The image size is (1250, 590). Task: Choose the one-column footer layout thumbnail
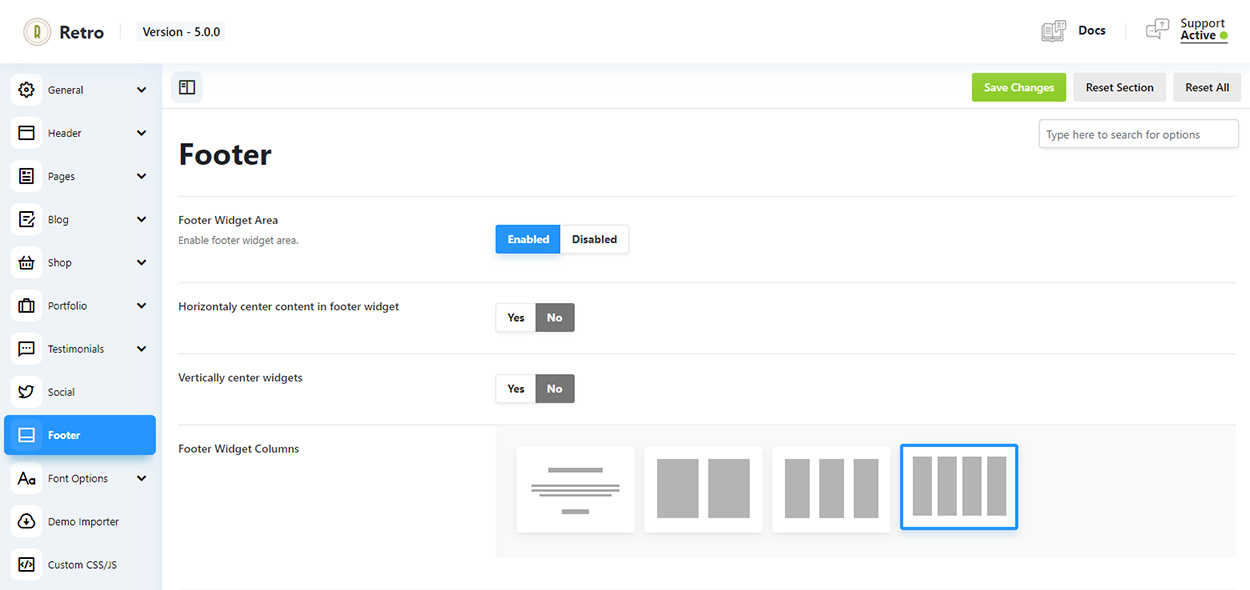pos(575,489)
